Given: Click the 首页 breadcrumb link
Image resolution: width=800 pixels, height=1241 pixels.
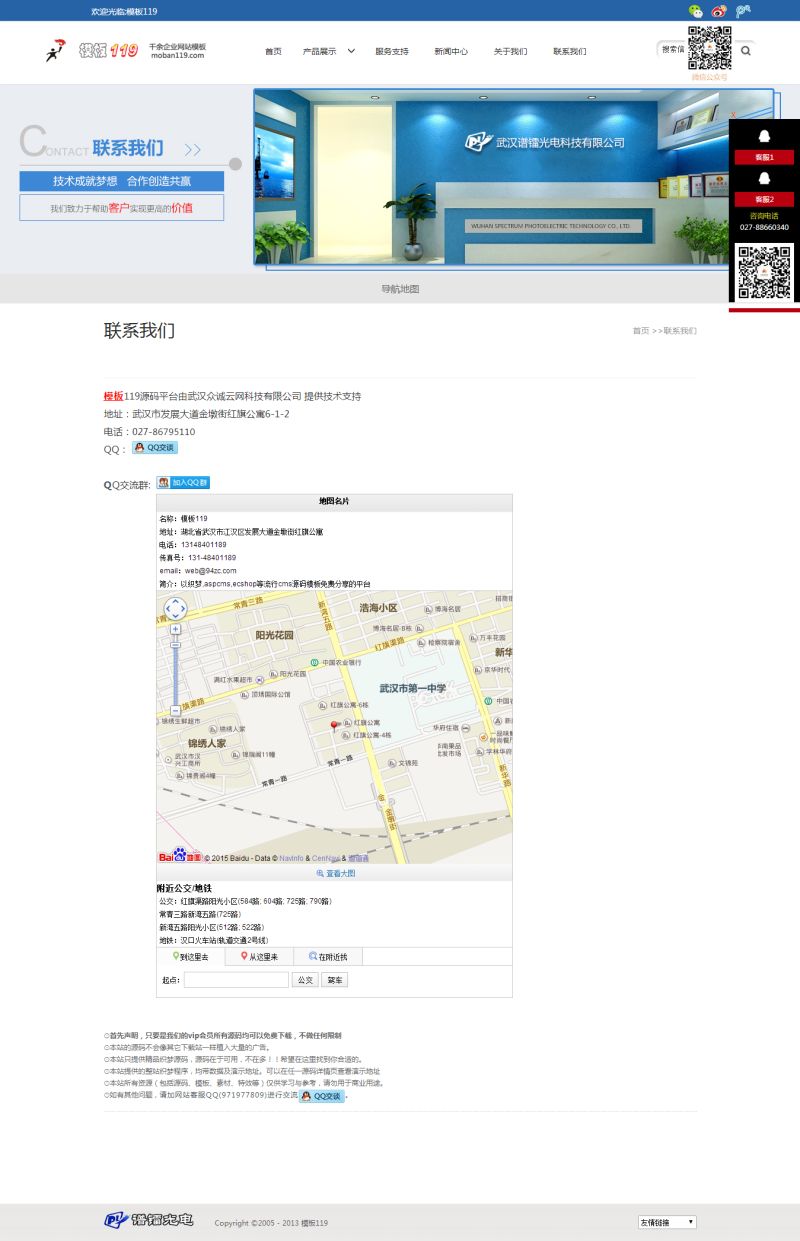Looking at the screenshot, I should pos(641,330).
